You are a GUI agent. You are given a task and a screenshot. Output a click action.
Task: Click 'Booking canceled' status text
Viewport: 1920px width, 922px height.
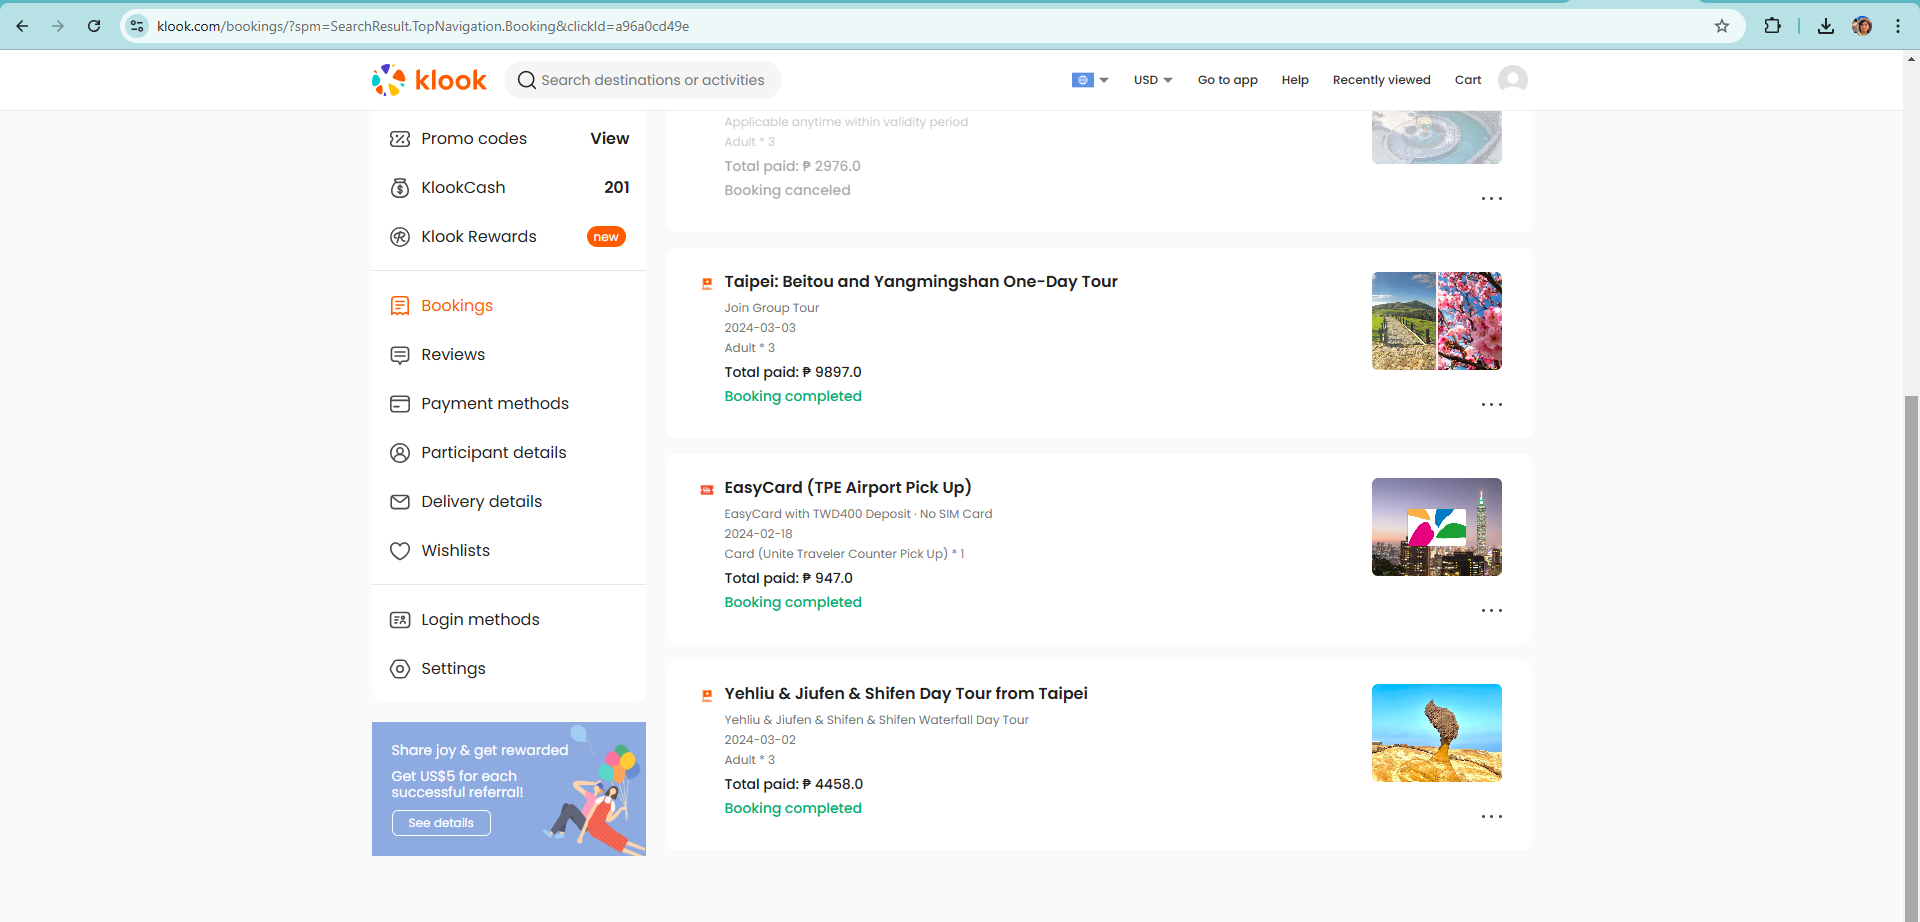click(x=788, y=190)
